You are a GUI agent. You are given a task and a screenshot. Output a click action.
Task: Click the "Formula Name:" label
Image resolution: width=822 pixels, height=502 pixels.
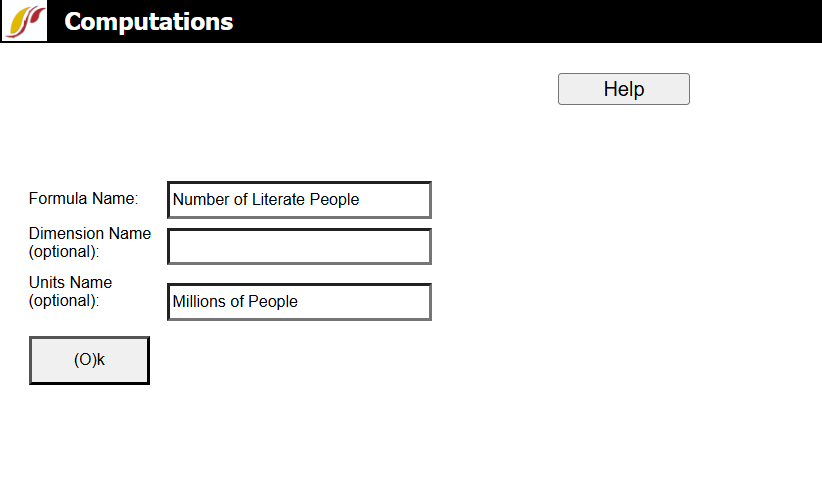pos(84,198)
